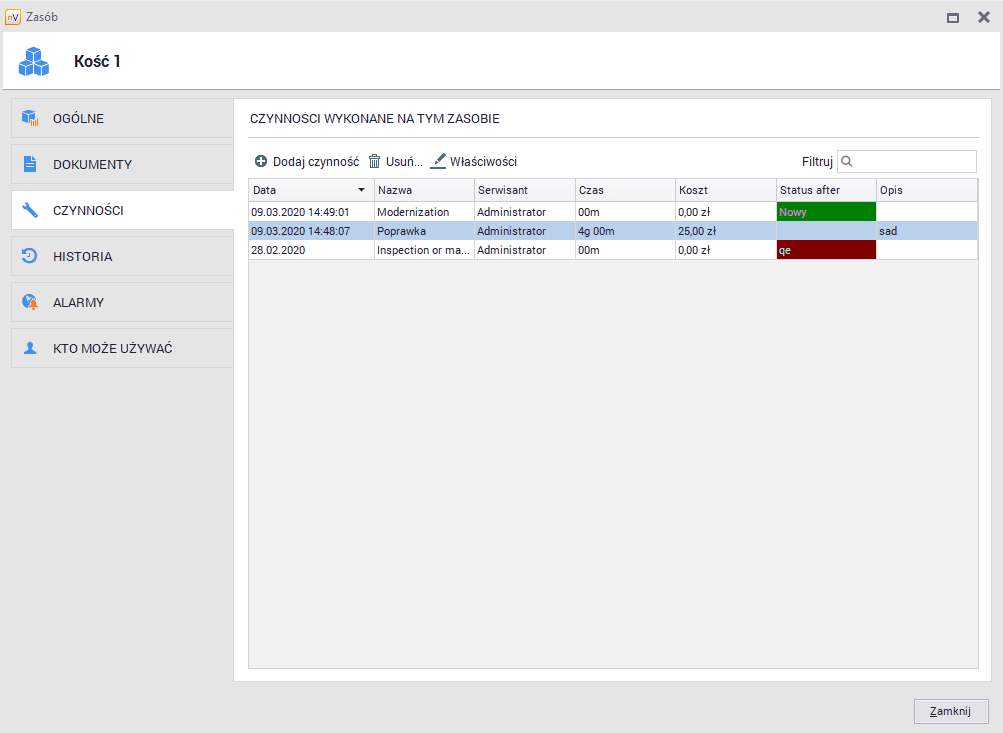
Task: Click the KTO MOŻE UŻYWAĆ user icon
Action: (x=30, y=349)
